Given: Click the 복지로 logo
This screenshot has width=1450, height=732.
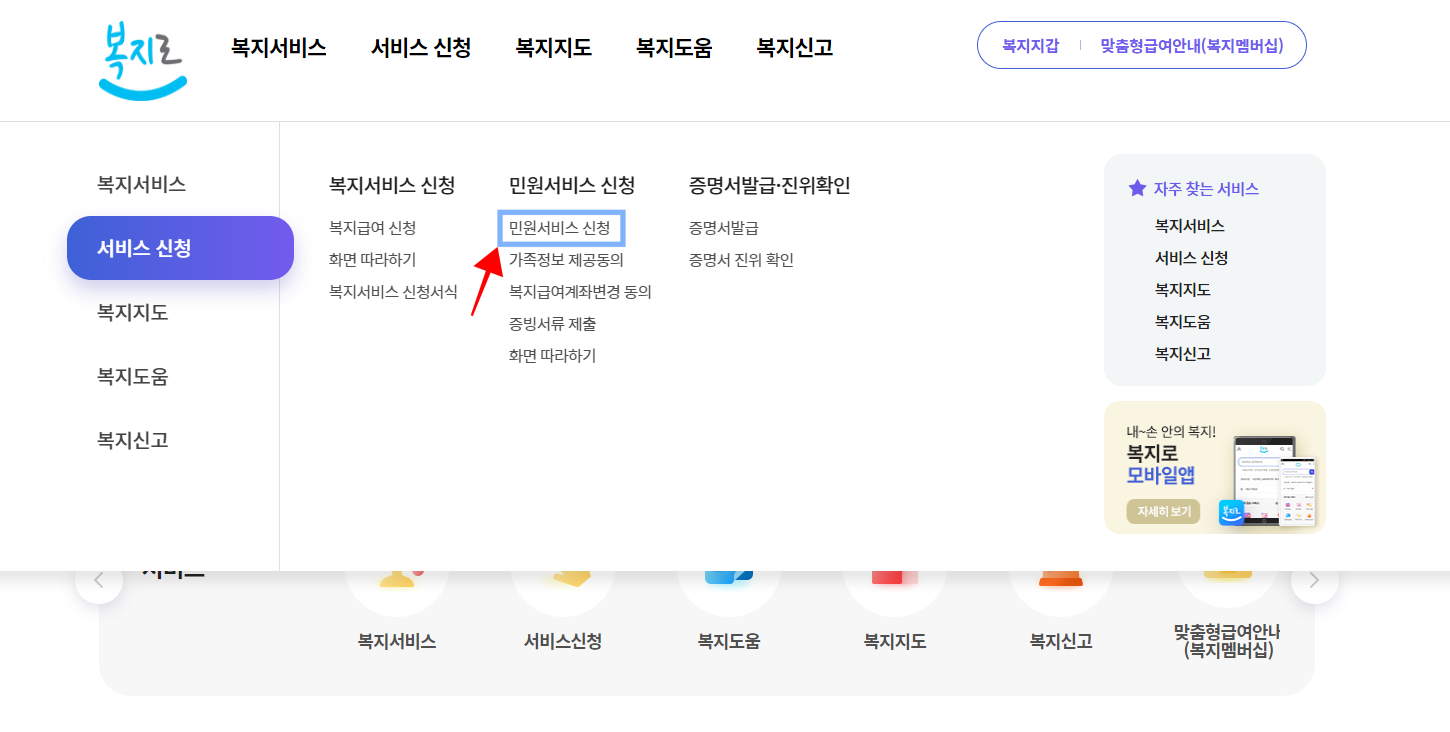Looking at the screenshot, I should 141,58.
